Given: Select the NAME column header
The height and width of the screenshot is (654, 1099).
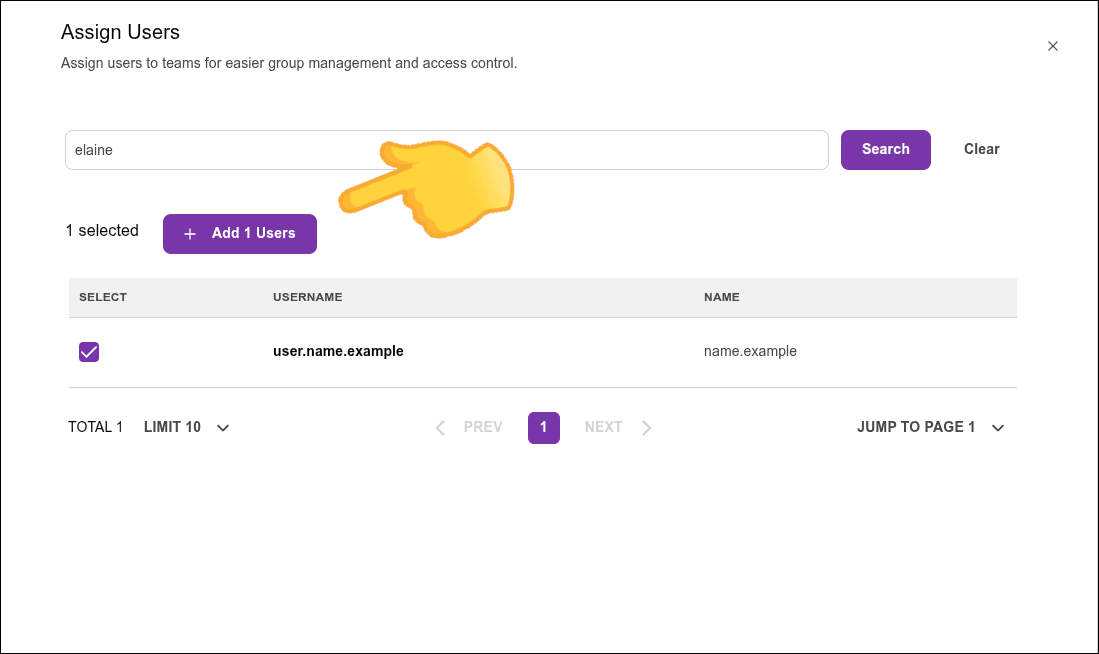Looking at the screenshot, I should (721, 297).
